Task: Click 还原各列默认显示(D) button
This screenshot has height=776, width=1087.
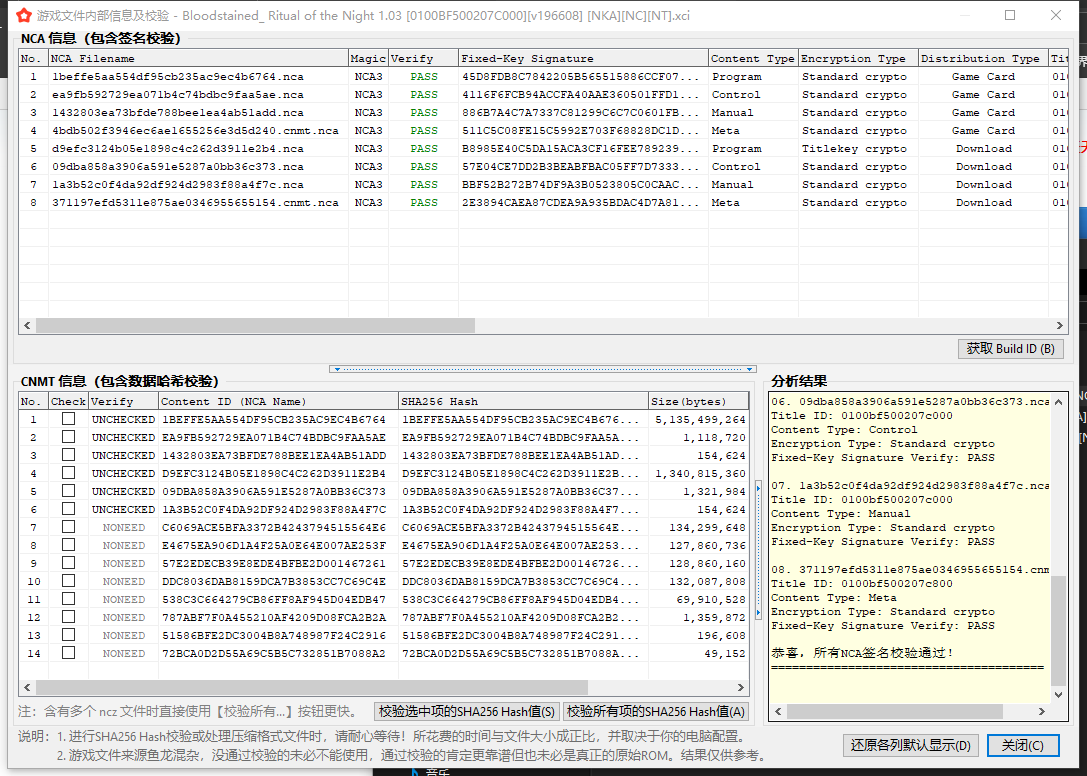Action: (x=910, y=745)
